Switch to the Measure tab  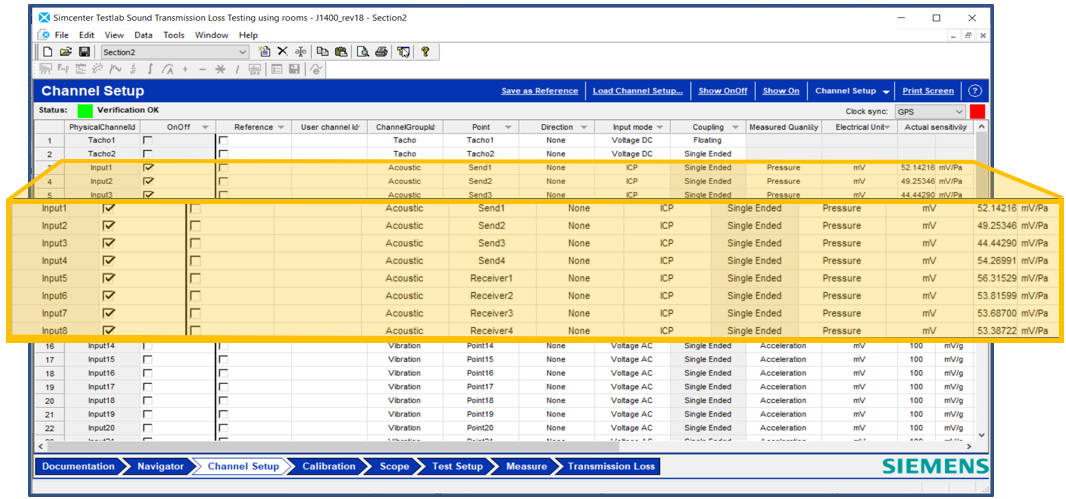526,466
